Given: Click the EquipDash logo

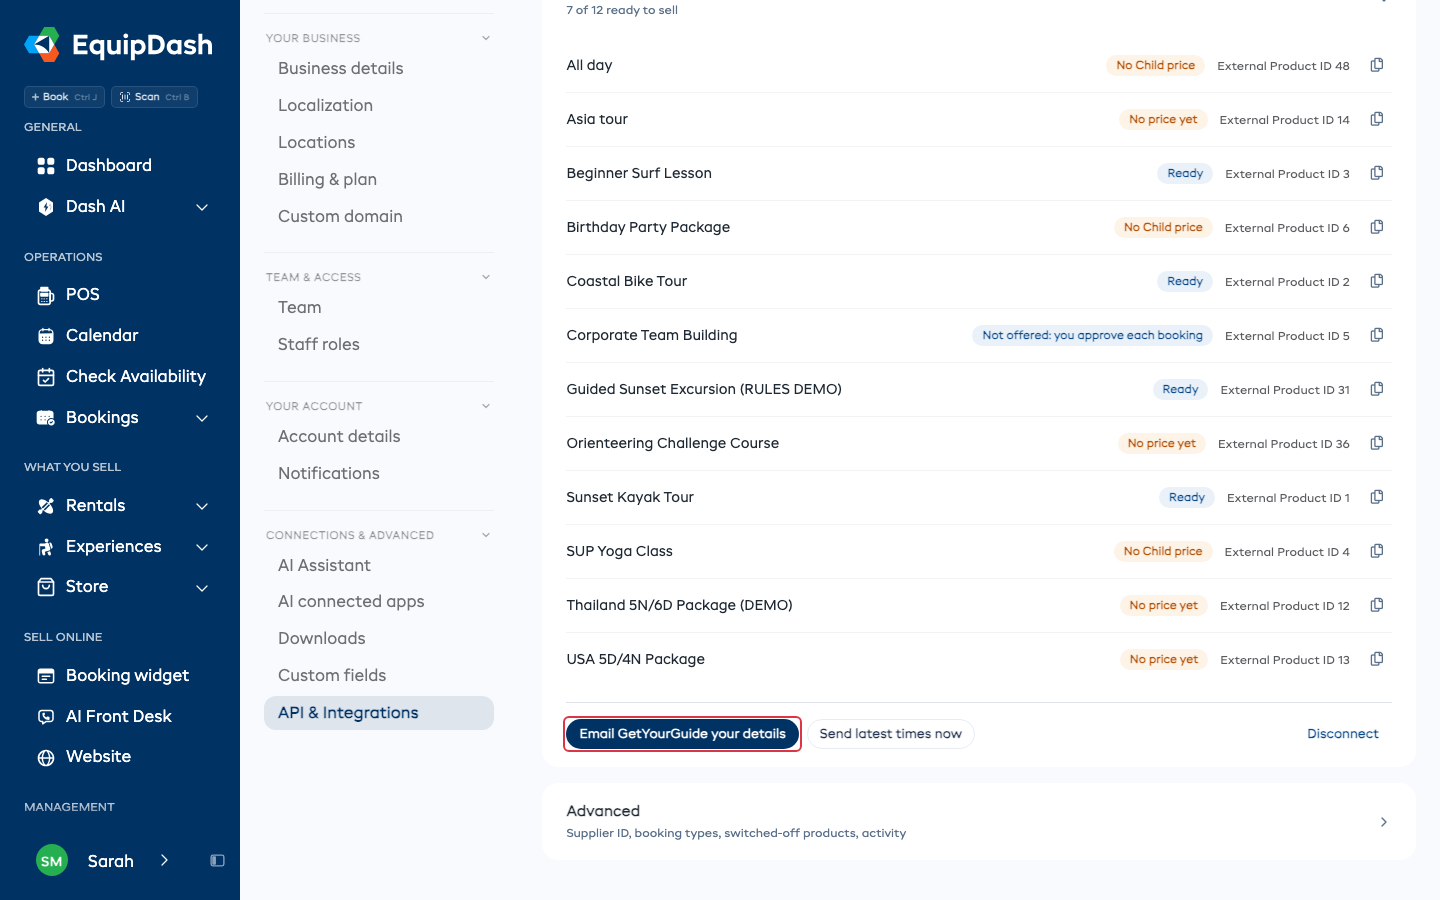Looking at the screenshot, I should click(119, 45).
